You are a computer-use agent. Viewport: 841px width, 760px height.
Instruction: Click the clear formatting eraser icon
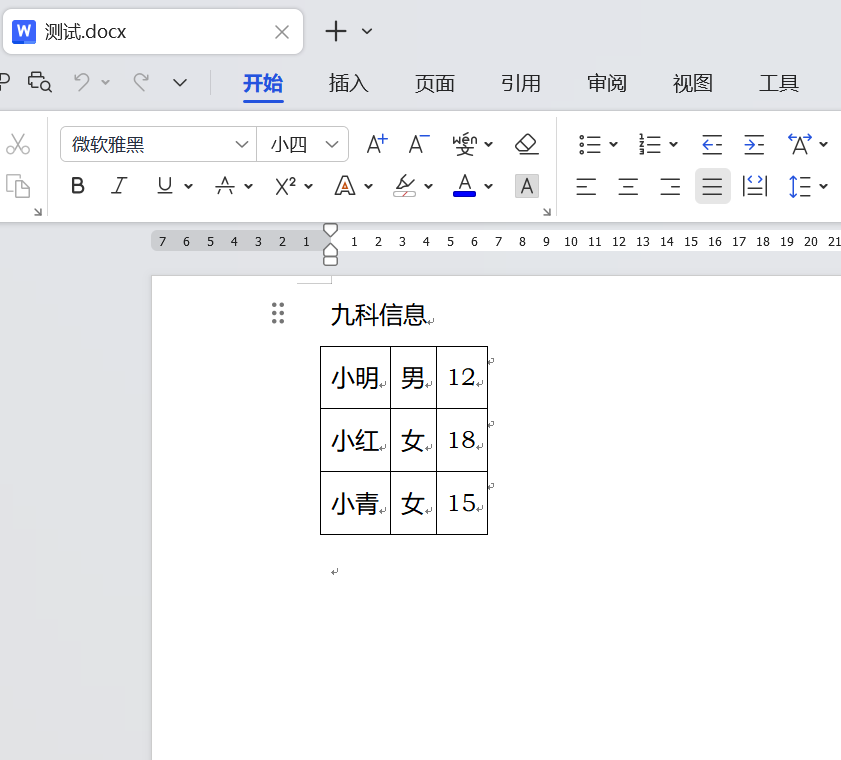pyautogui.click(x=527, y=144)
